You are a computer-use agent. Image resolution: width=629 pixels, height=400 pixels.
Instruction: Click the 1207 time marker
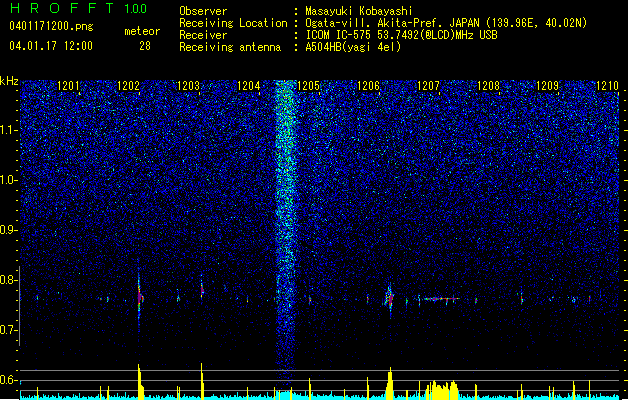428,86
